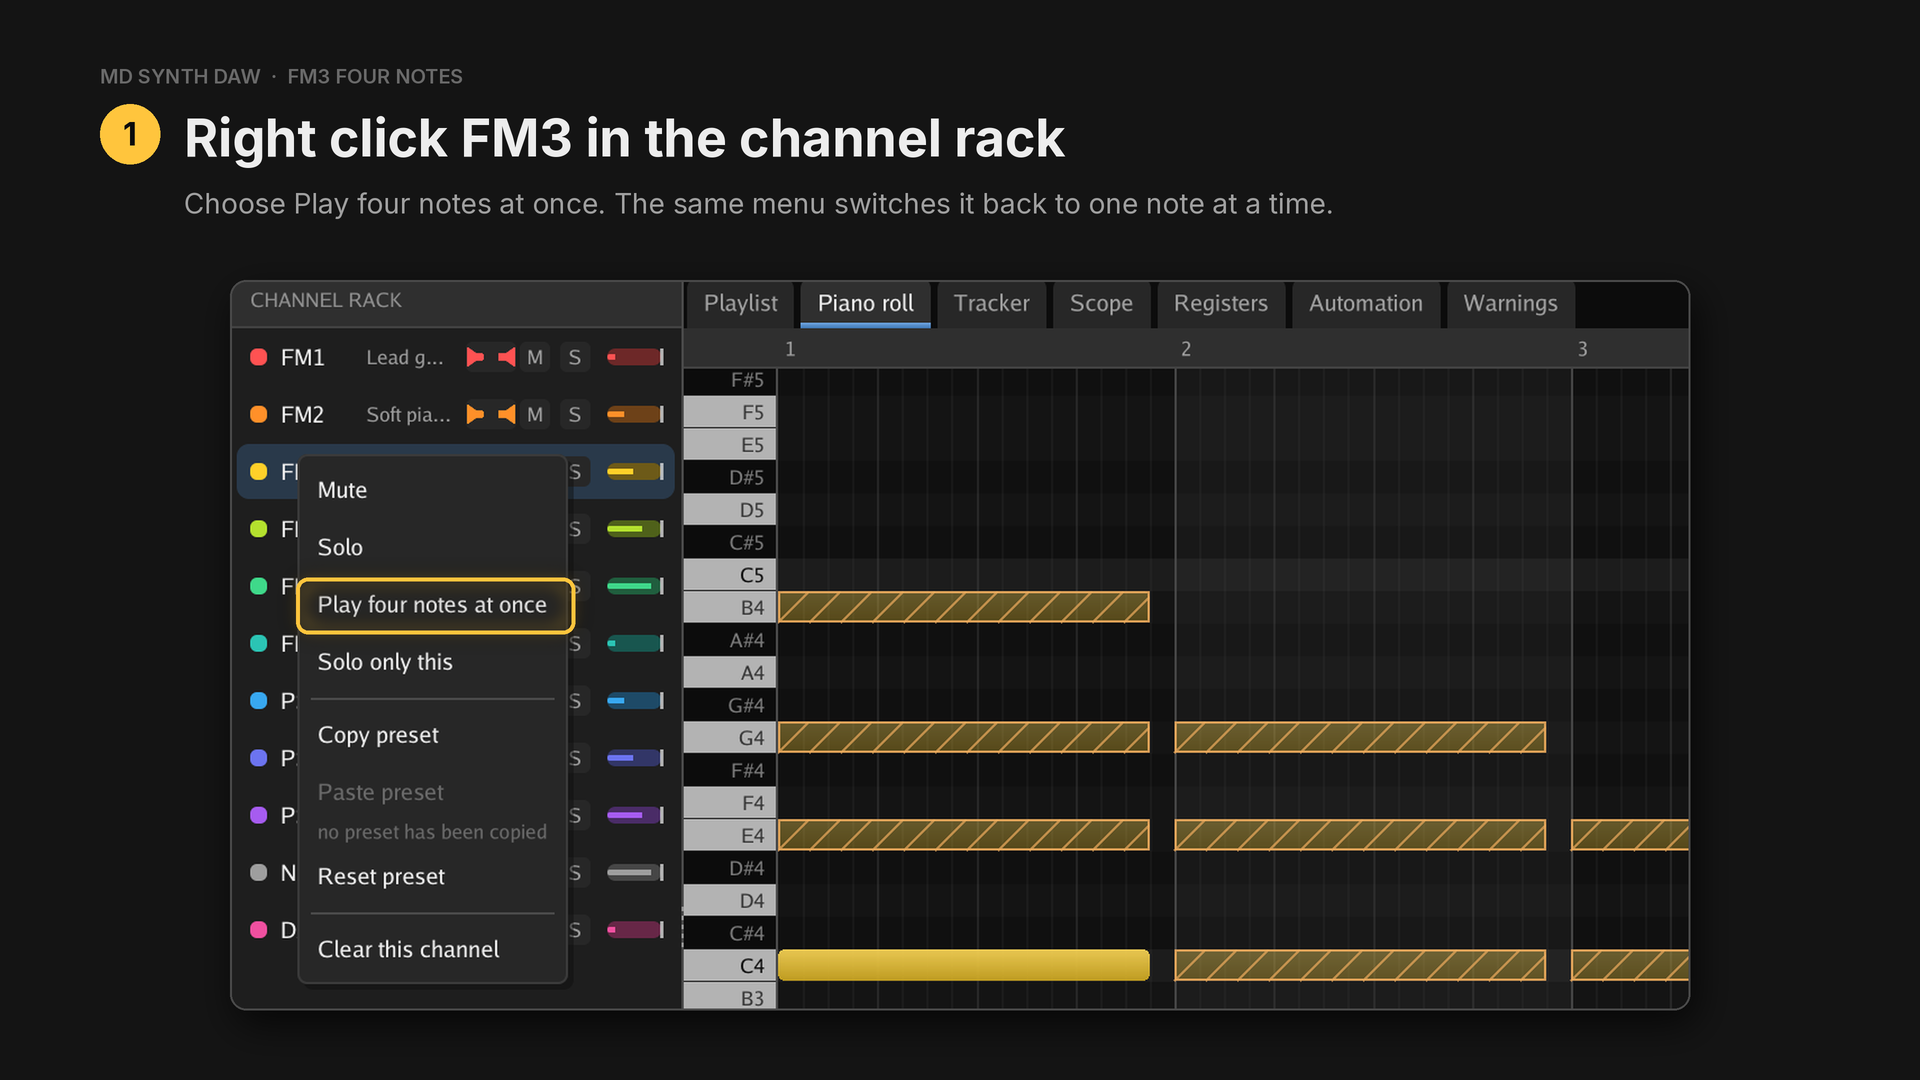The width and height of the screenshot is (1920, 1080).
Task: Click the red color dot of FM1
Action: [259, 357]
